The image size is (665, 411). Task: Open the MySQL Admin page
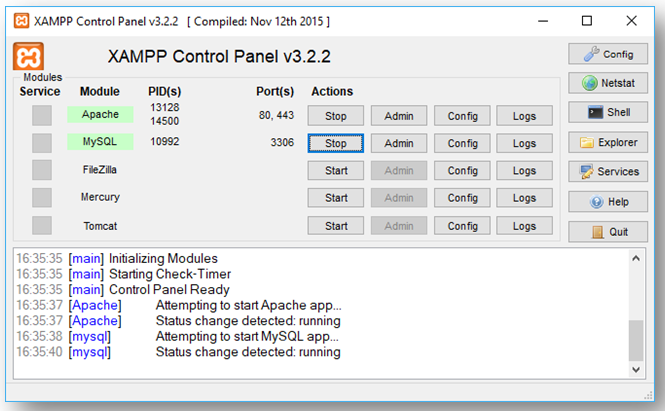[x=399, y=143]
